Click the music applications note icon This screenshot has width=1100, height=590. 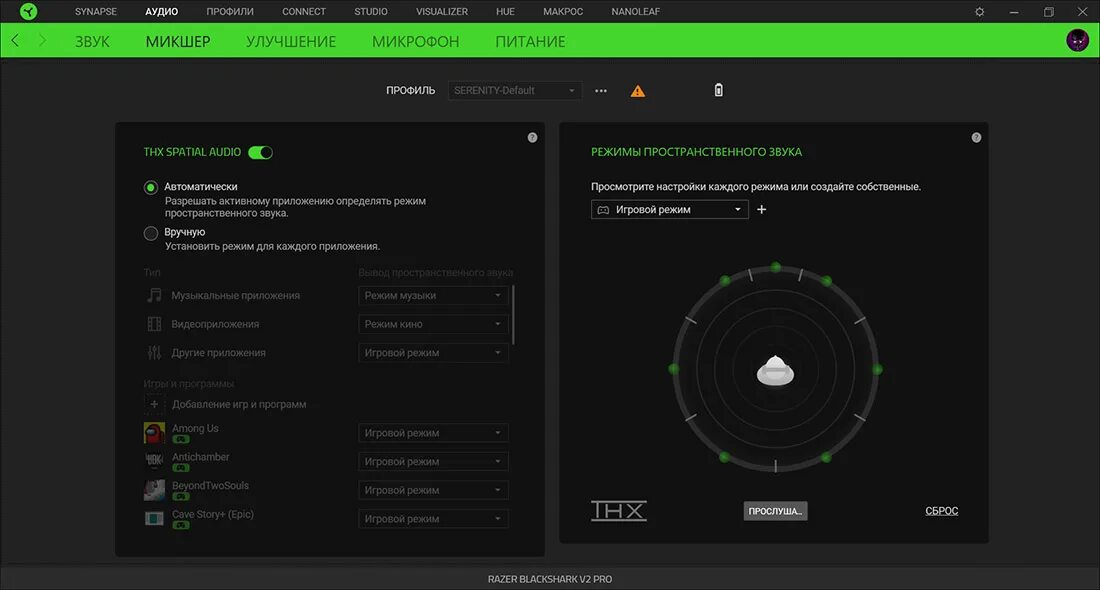[x=154, y=295]
